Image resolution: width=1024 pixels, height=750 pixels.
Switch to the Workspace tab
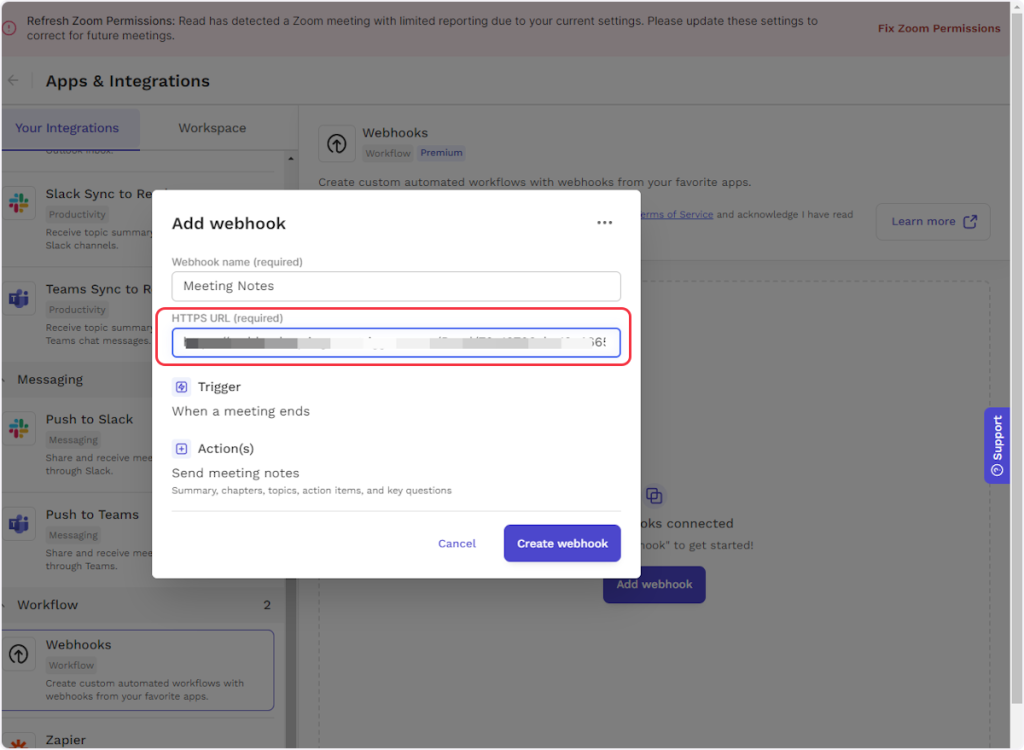click(212, 128)
